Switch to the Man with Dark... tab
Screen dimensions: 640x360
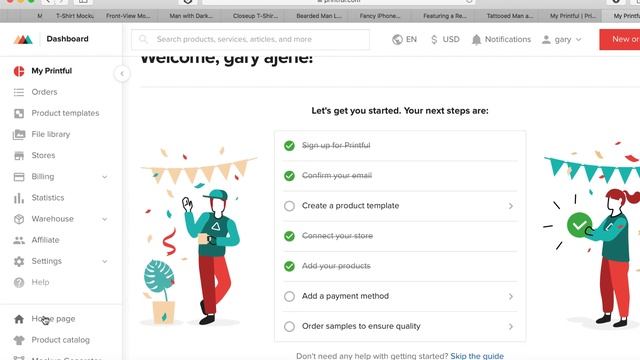[x=191, y=16]
